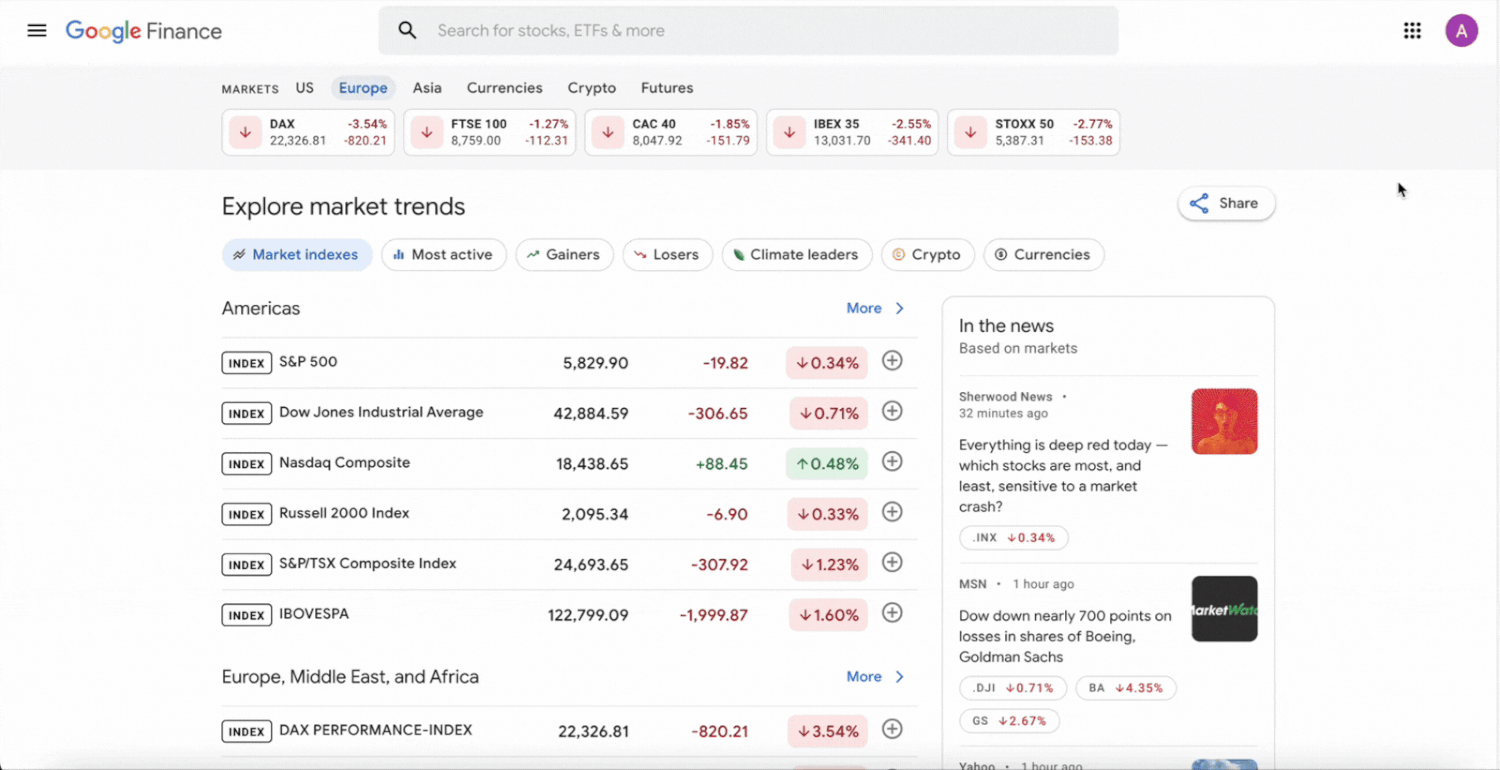Click the IBEX 35 card down-arrow icon

[x=789, y=132]
